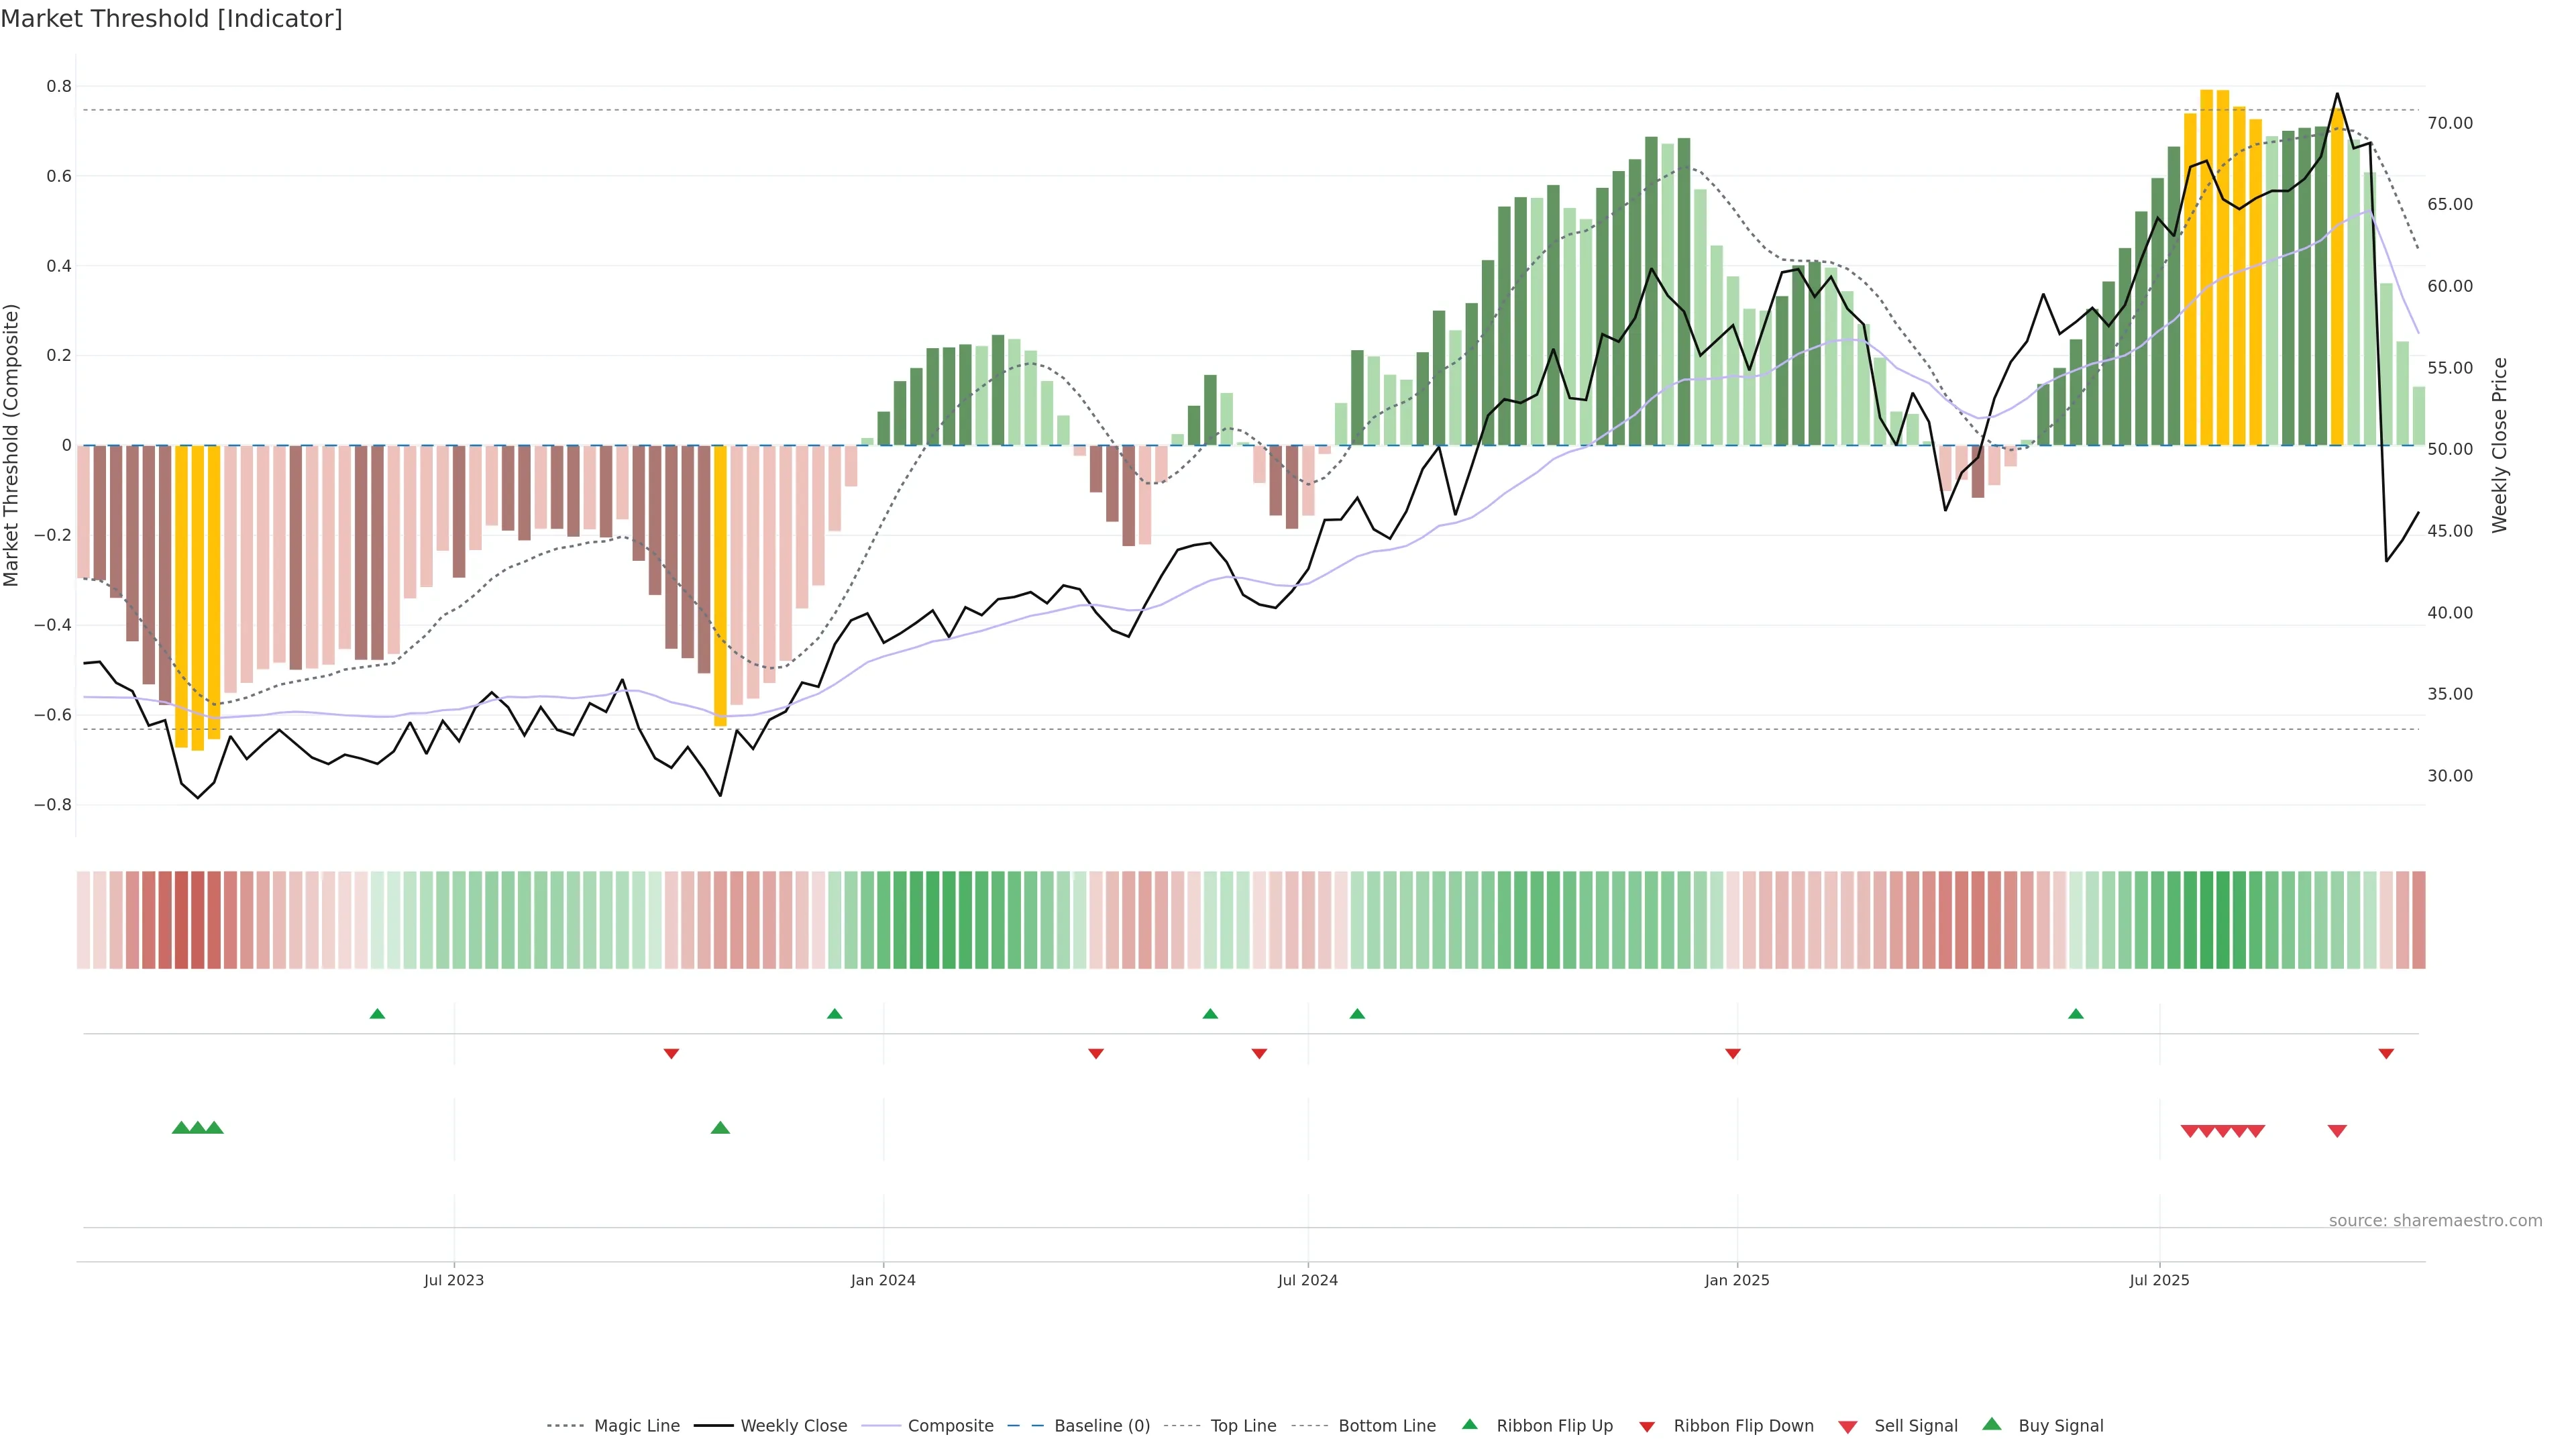
Task: Click the Ribbon Flip Up marker before Jan 2024
Action: pos(835,1014)
